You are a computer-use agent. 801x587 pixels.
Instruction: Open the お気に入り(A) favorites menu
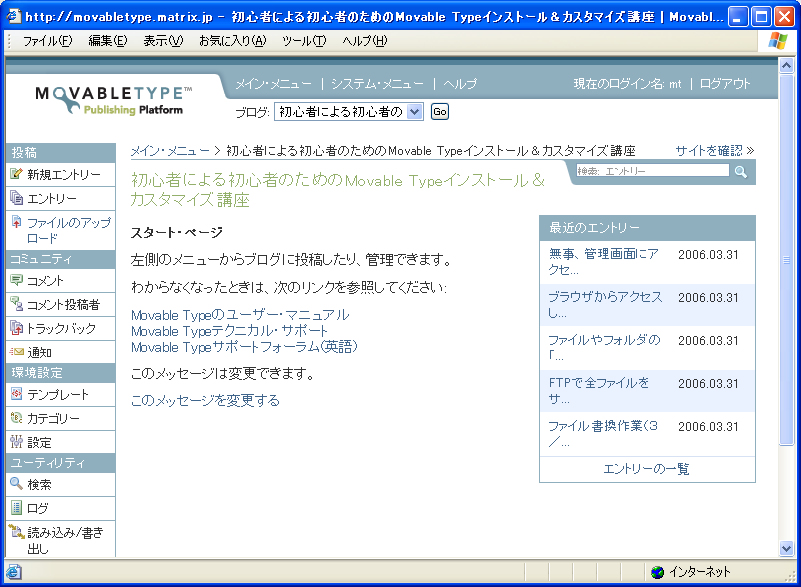(232, 41)
